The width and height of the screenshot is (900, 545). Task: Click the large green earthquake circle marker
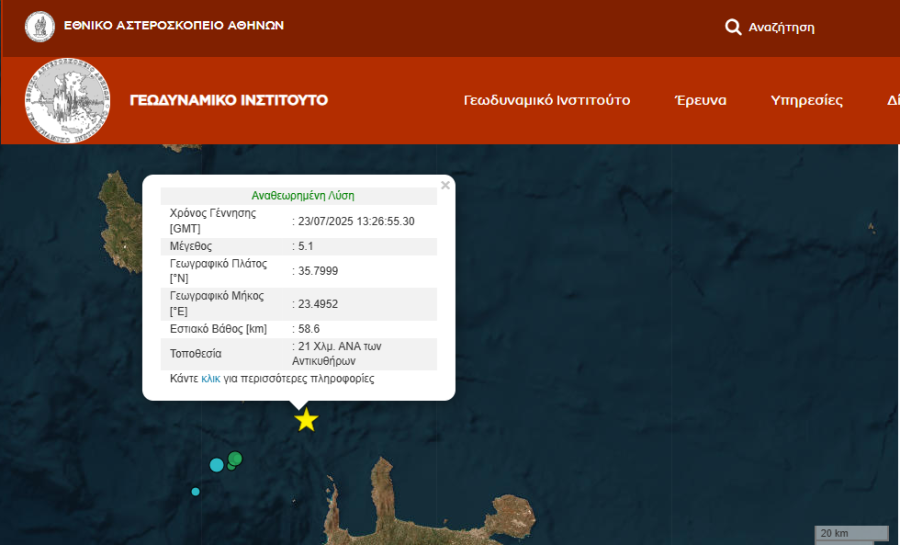pyautogui.click(x=235, y=458)
